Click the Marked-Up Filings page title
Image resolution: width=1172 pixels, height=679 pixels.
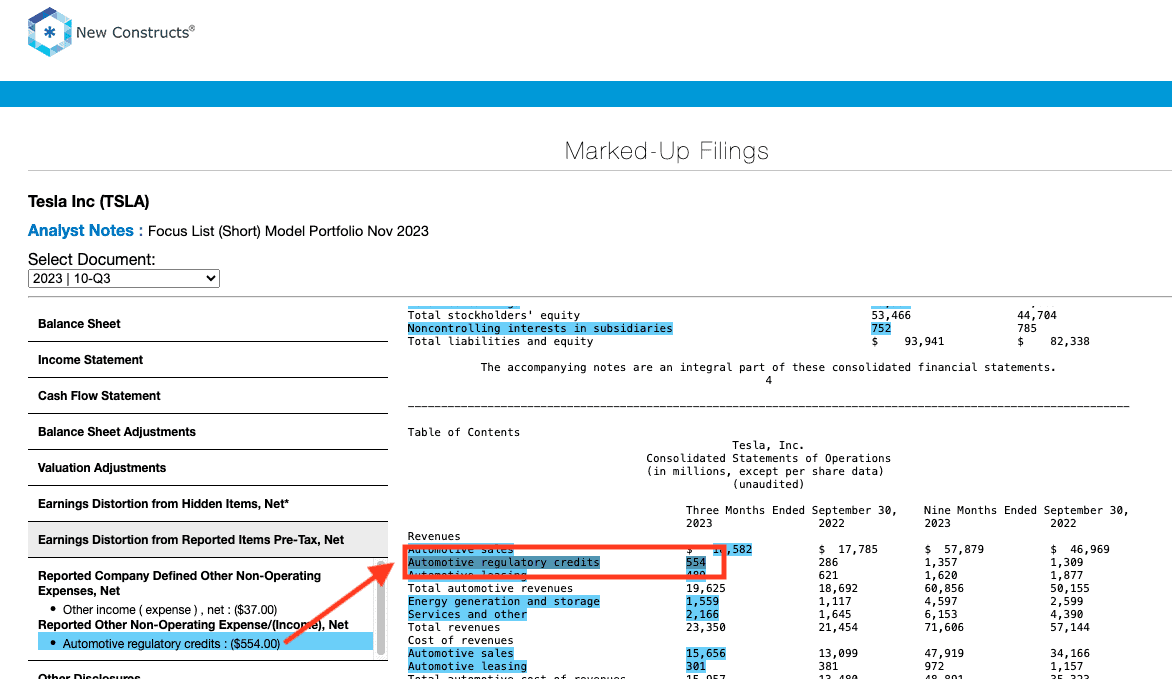[667, 150]
